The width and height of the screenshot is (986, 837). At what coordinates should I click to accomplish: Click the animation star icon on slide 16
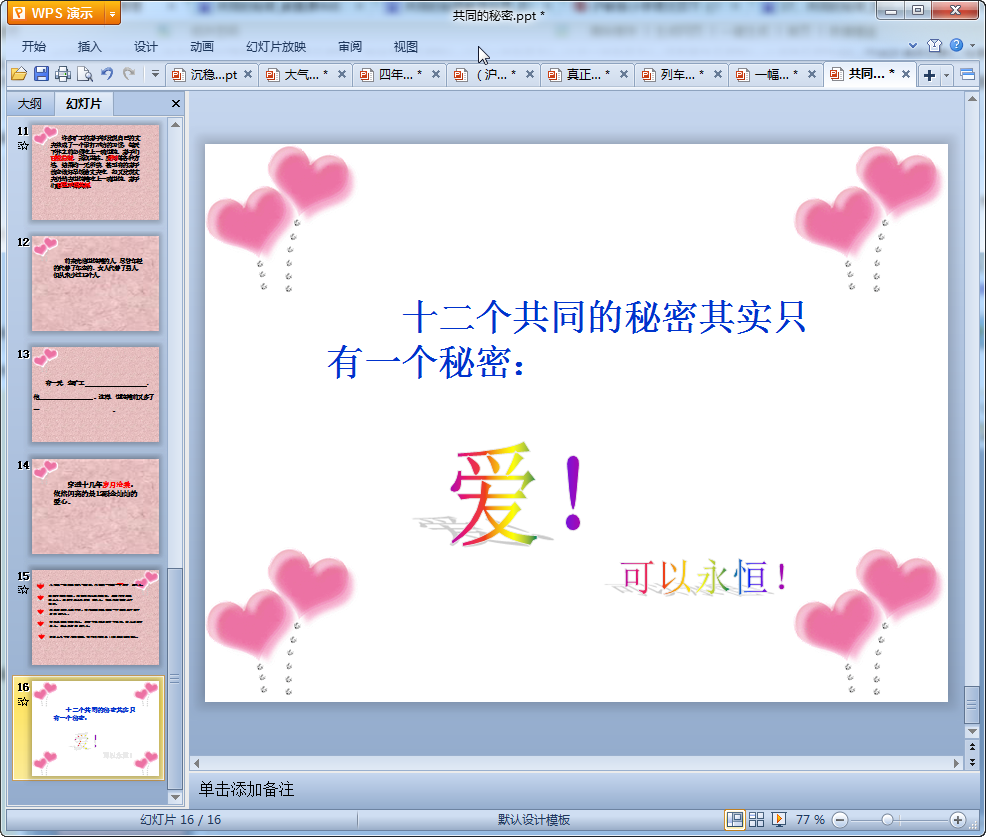pyautogui.click(x=23, y=701)
